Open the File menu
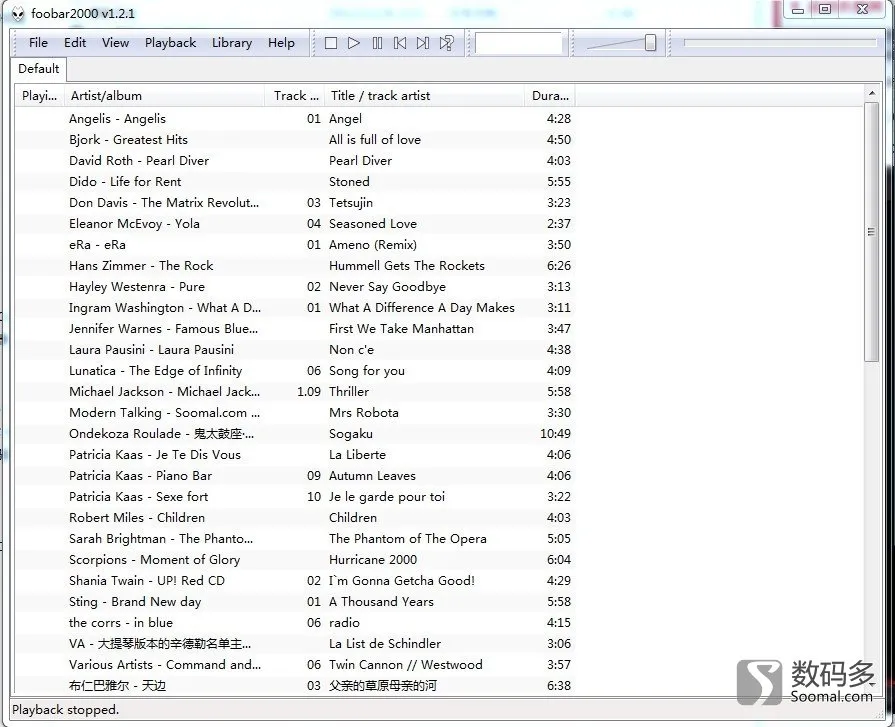This screenshot has height=727, width=895. pos(38,43)
